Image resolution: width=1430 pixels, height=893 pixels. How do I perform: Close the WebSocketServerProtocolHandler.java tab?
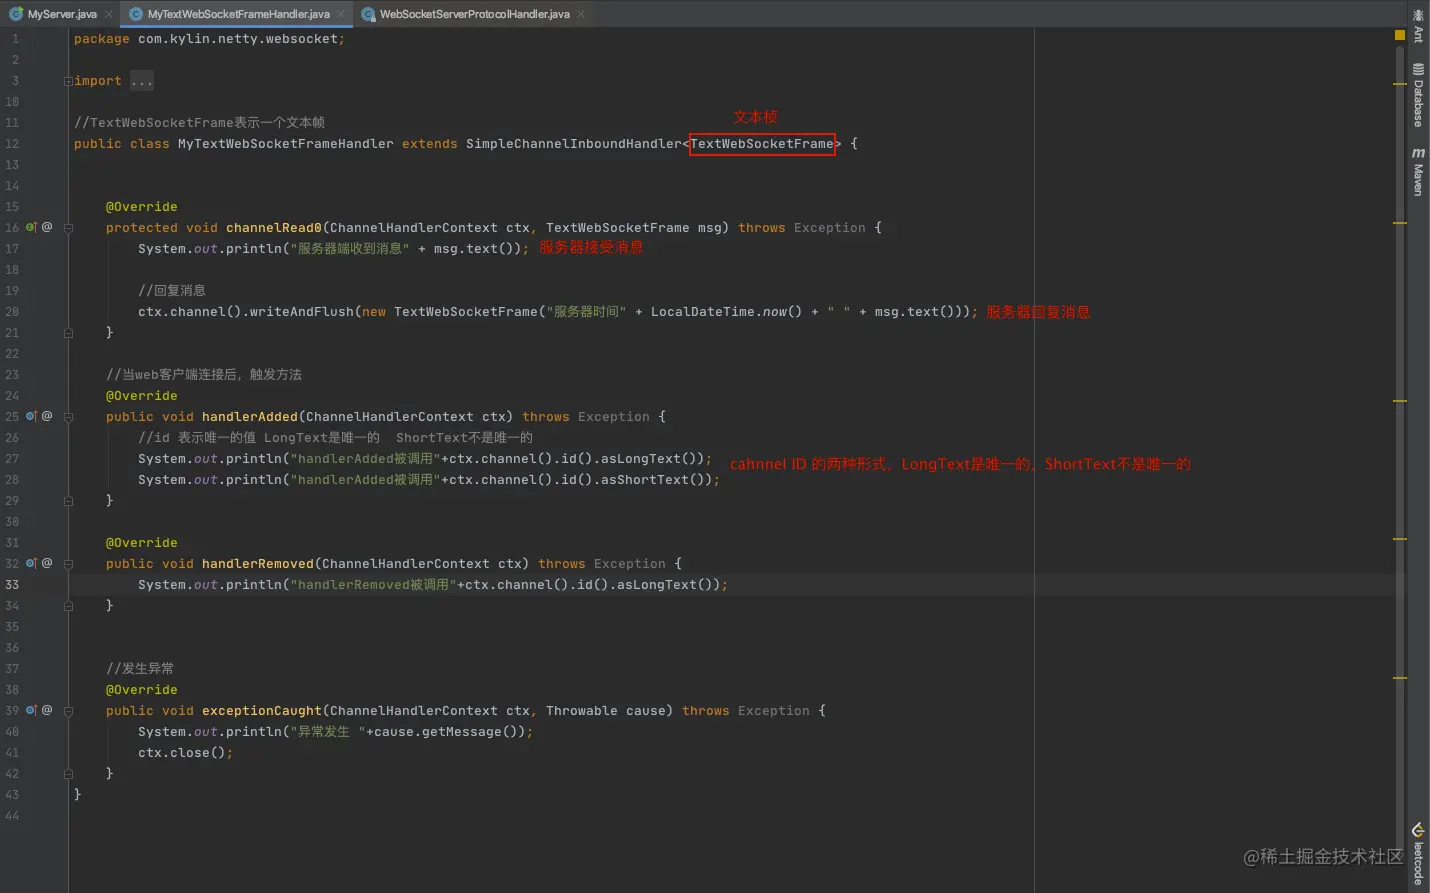(581, 14)
